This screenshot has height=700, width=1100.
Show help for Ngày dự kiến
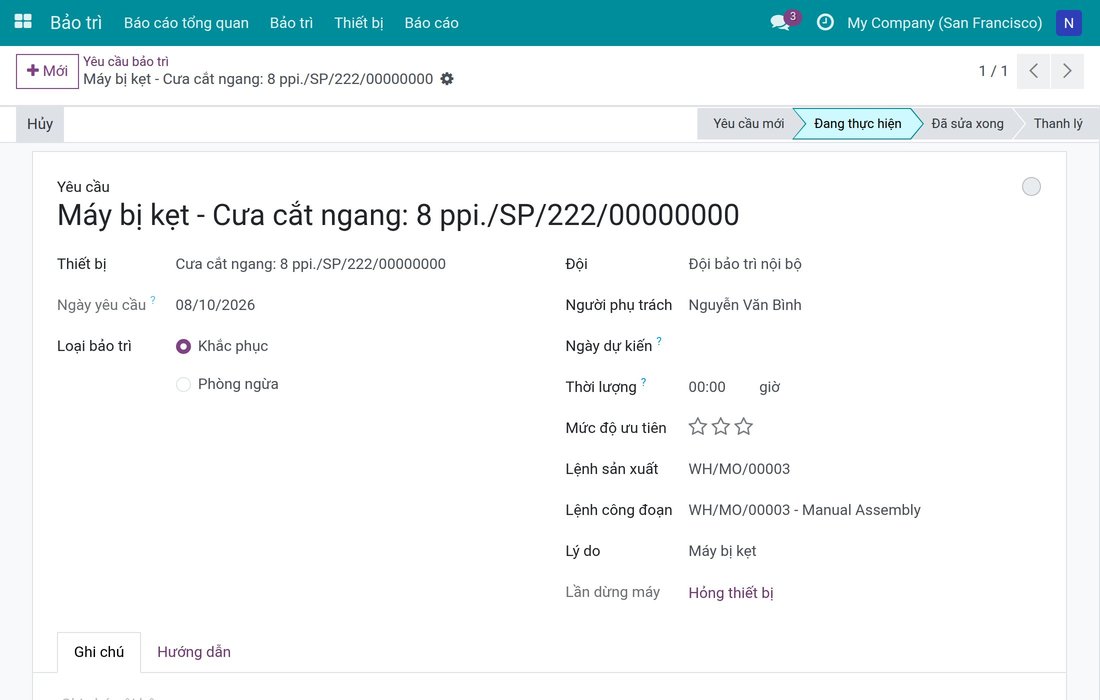[659, 341]
